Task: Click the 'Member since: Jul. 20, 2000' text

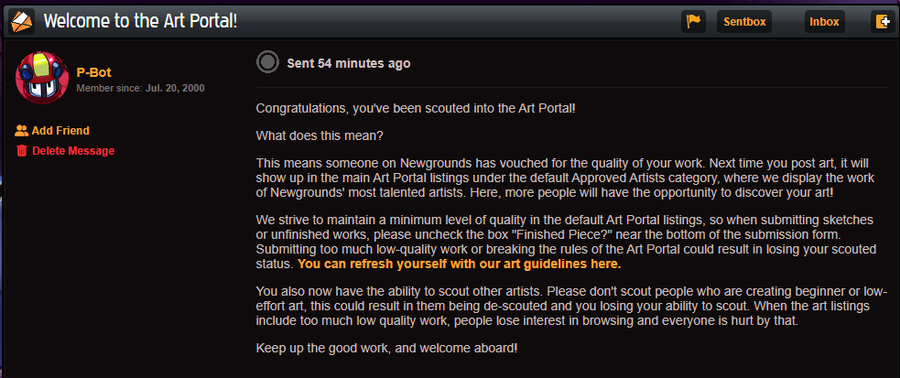Action: click(x=141, y=88)
